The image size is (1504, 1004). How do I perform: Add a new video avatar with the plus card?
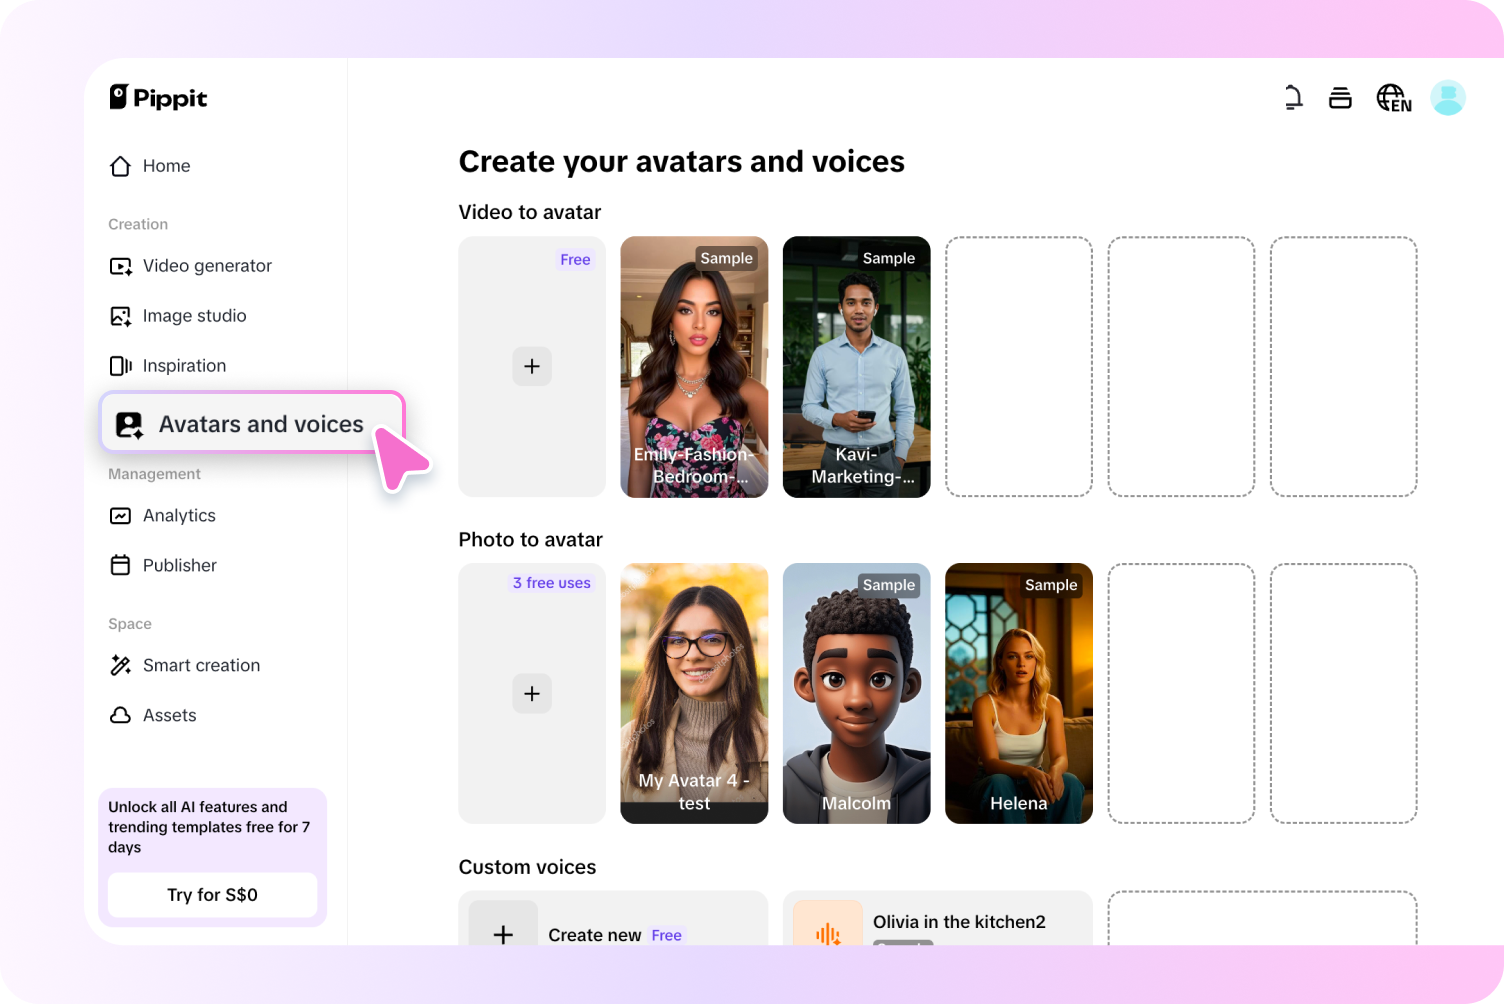coord(531,366)
